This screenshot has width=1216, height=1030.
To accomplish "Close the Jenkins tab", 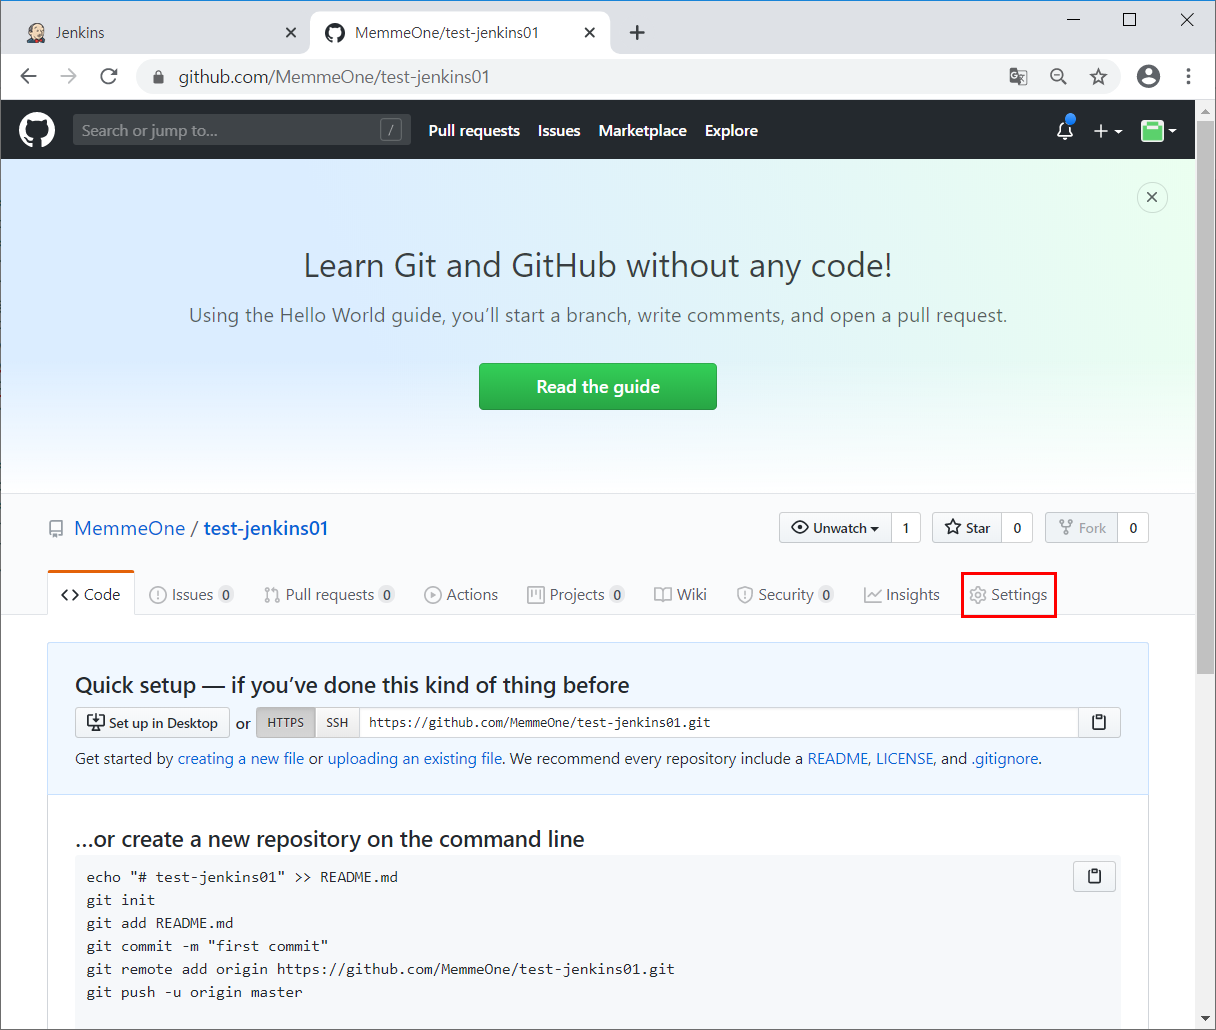I will [291, 33].
